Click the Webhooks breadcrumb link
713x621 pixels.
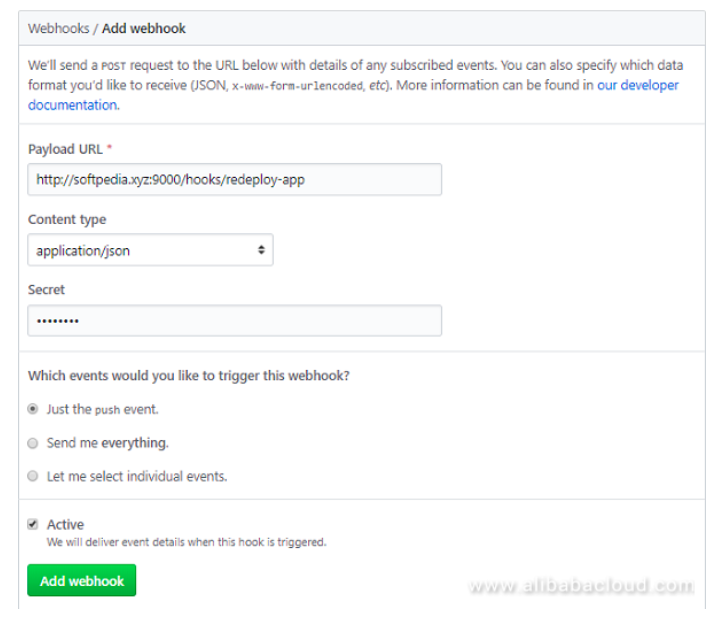click(59, 28)
